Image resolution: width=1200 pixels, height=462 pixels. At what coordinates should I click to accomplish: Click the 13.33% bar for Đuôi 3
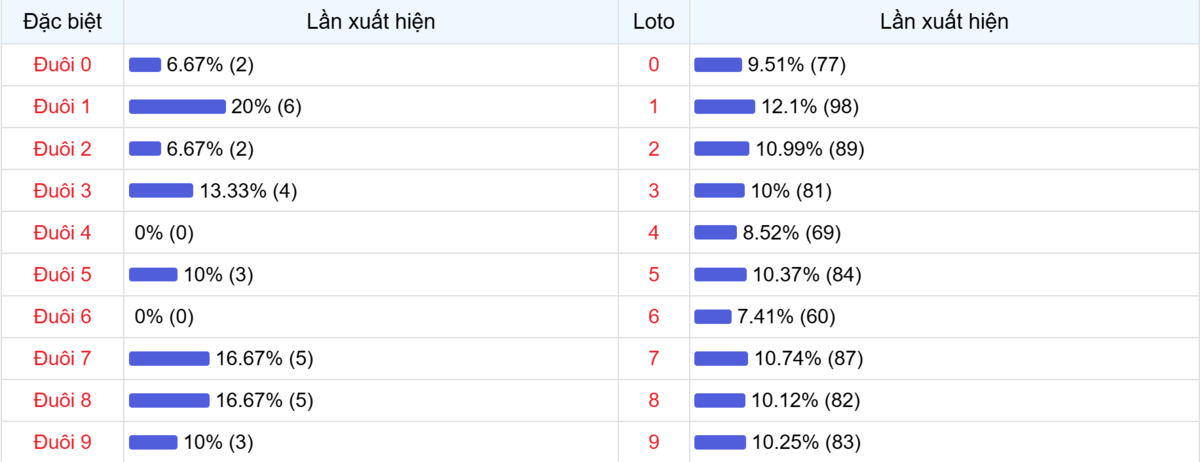coord(161,191)
